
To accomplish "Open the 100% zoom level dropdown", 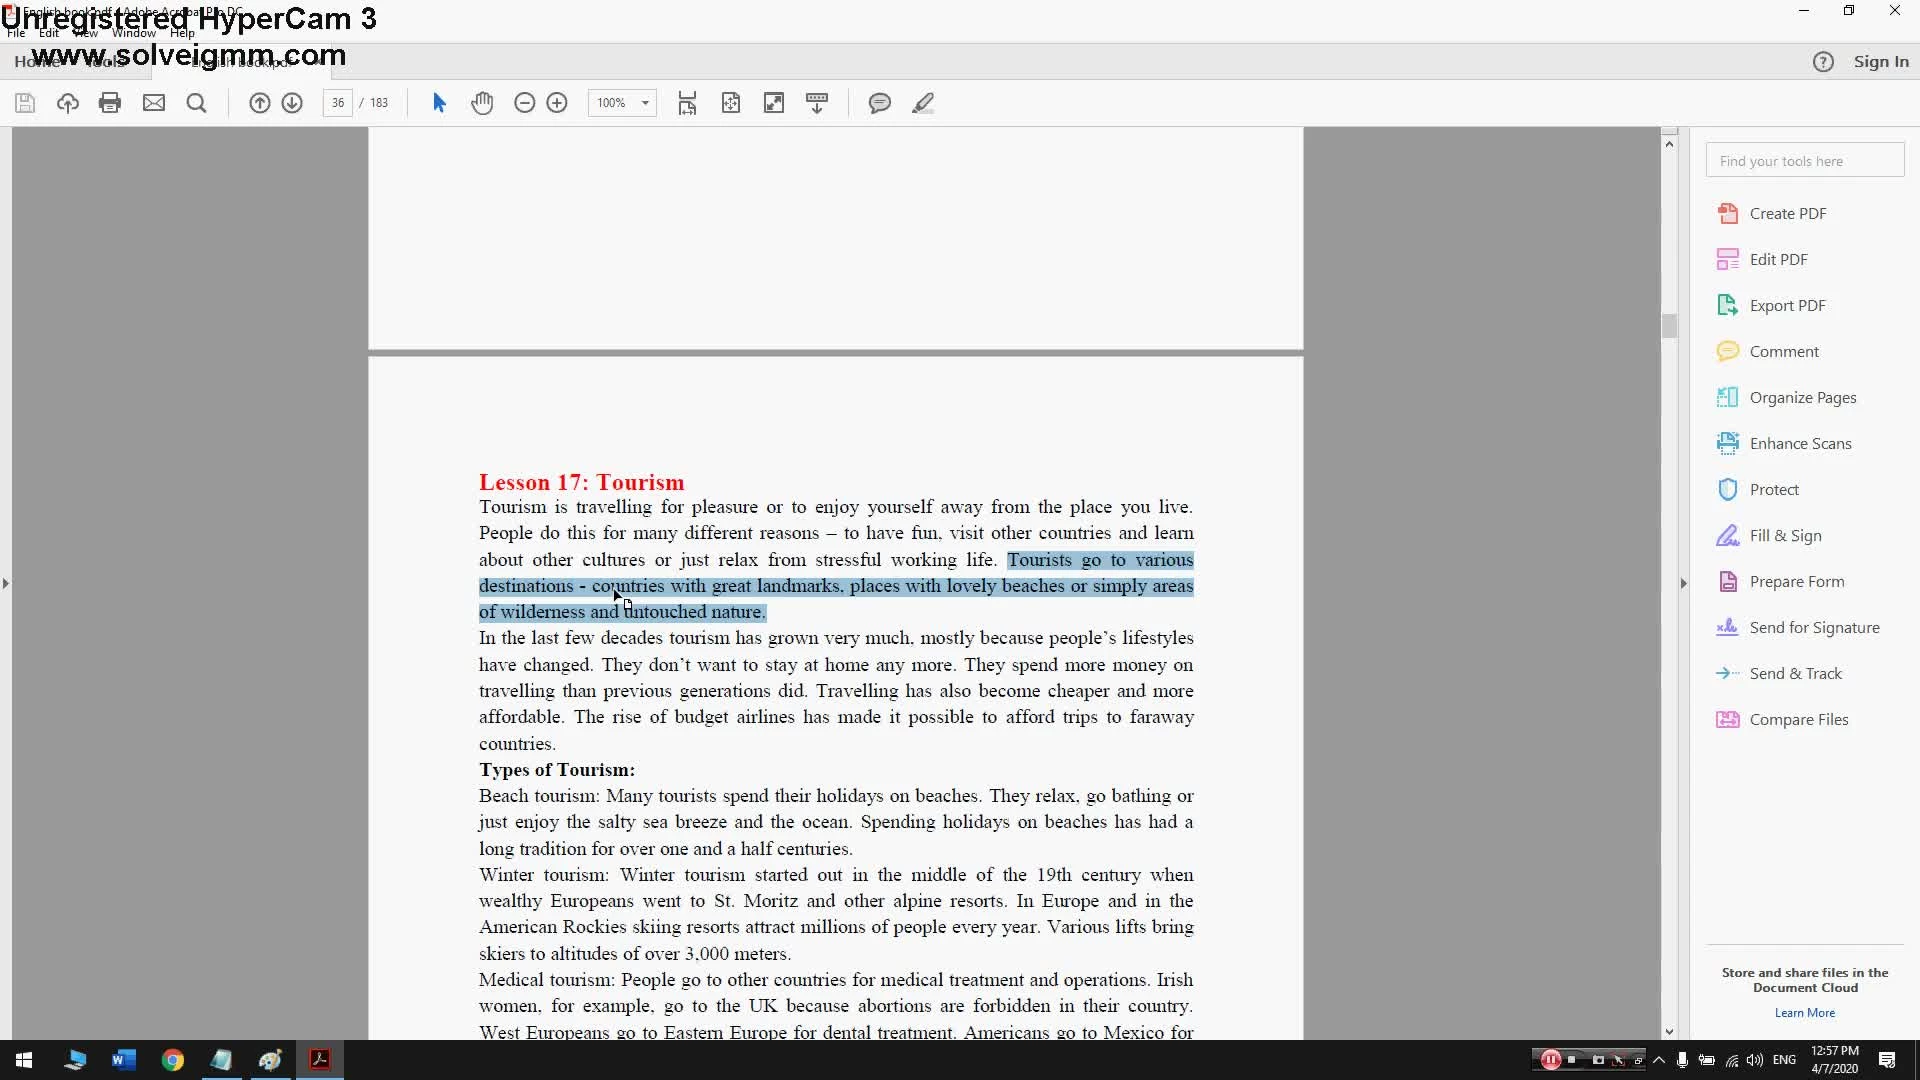I will click(x=622, y=103).
